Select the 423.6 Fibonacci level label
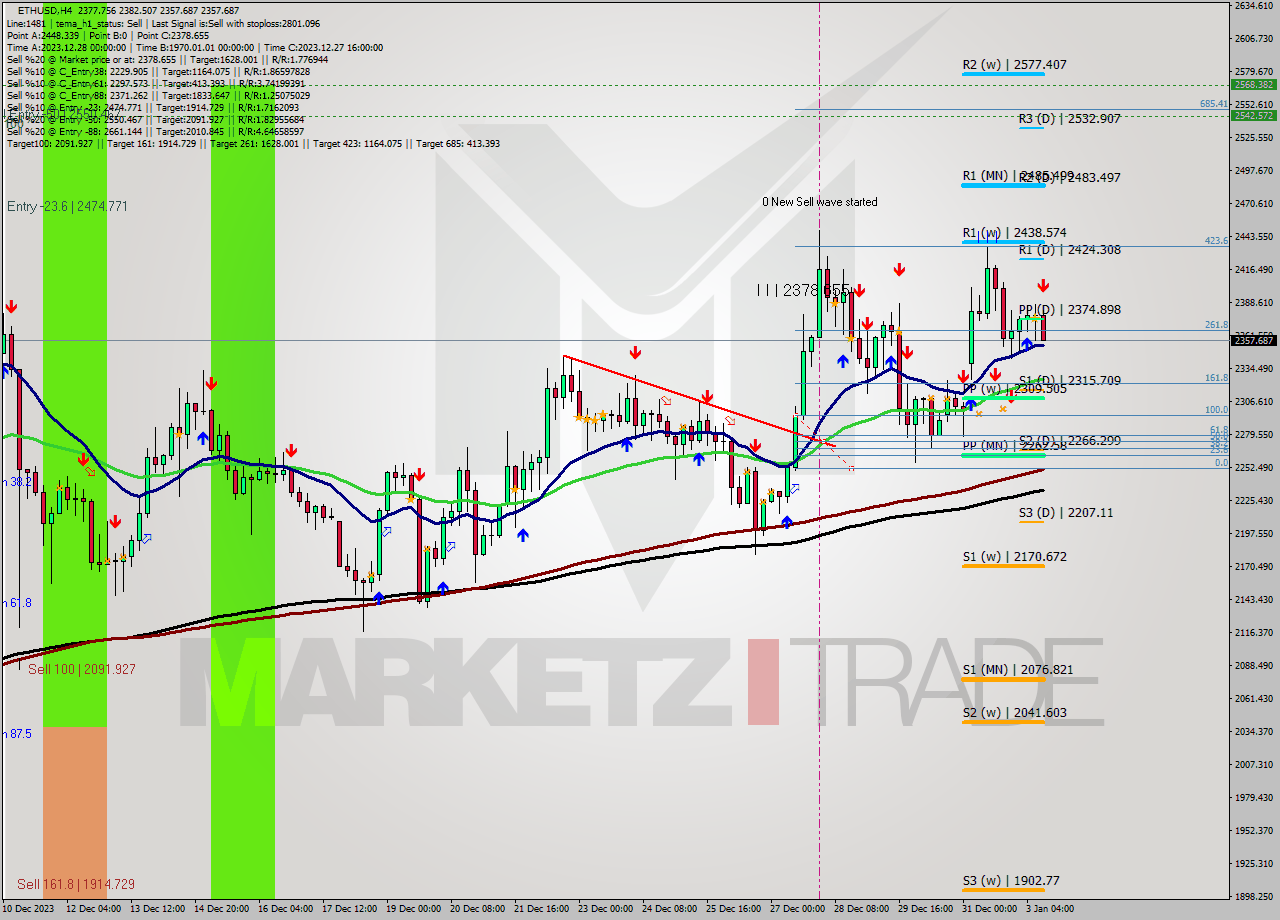 [1216, 241]
